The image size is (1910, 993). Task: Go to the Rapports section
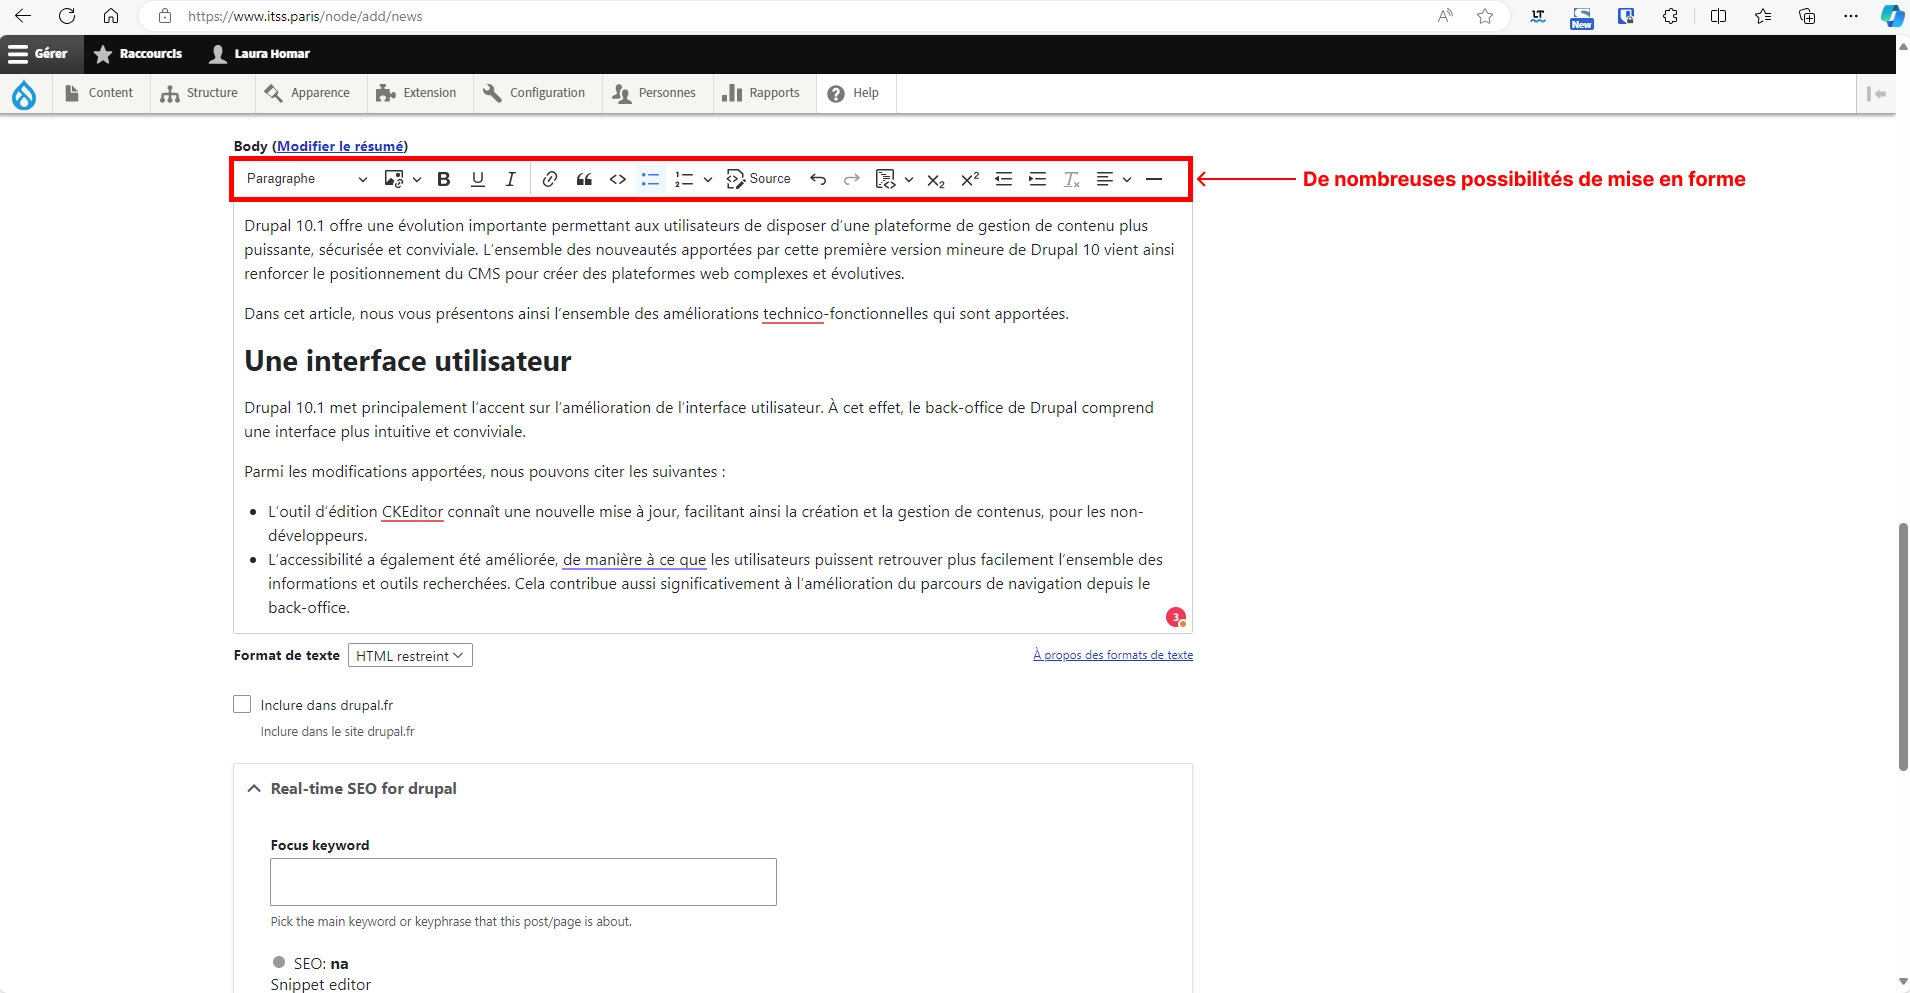762,93
